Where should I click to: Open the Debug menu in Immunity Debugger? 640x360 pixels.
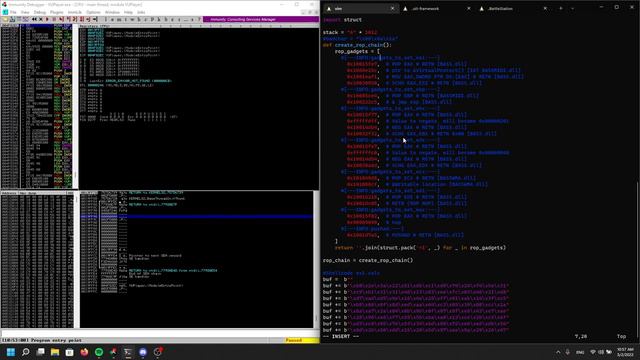pyautogui.click(x=40, y=12)
